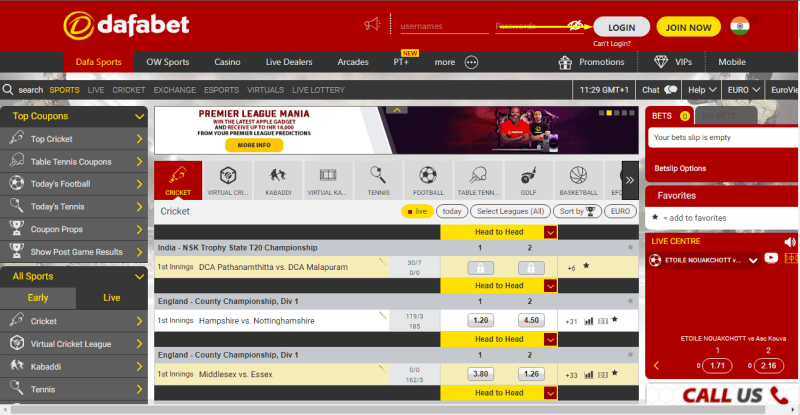Click the username input field
The width and height of the screenshot is (800, 415).
[x=444, y=26]
